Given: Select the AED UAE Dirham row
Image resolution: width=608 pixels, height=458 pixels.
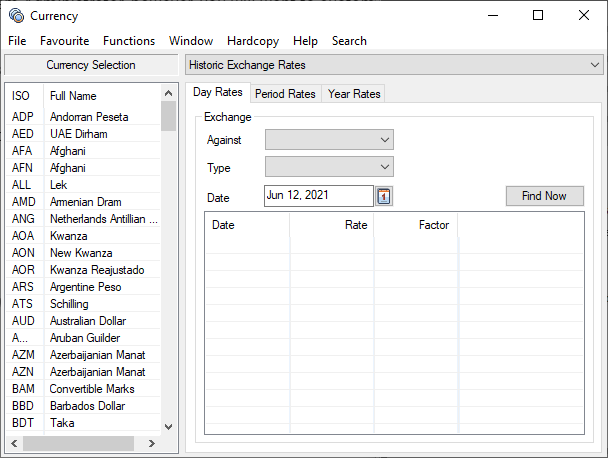Looking at the screenshot, I should coord(83,134).
